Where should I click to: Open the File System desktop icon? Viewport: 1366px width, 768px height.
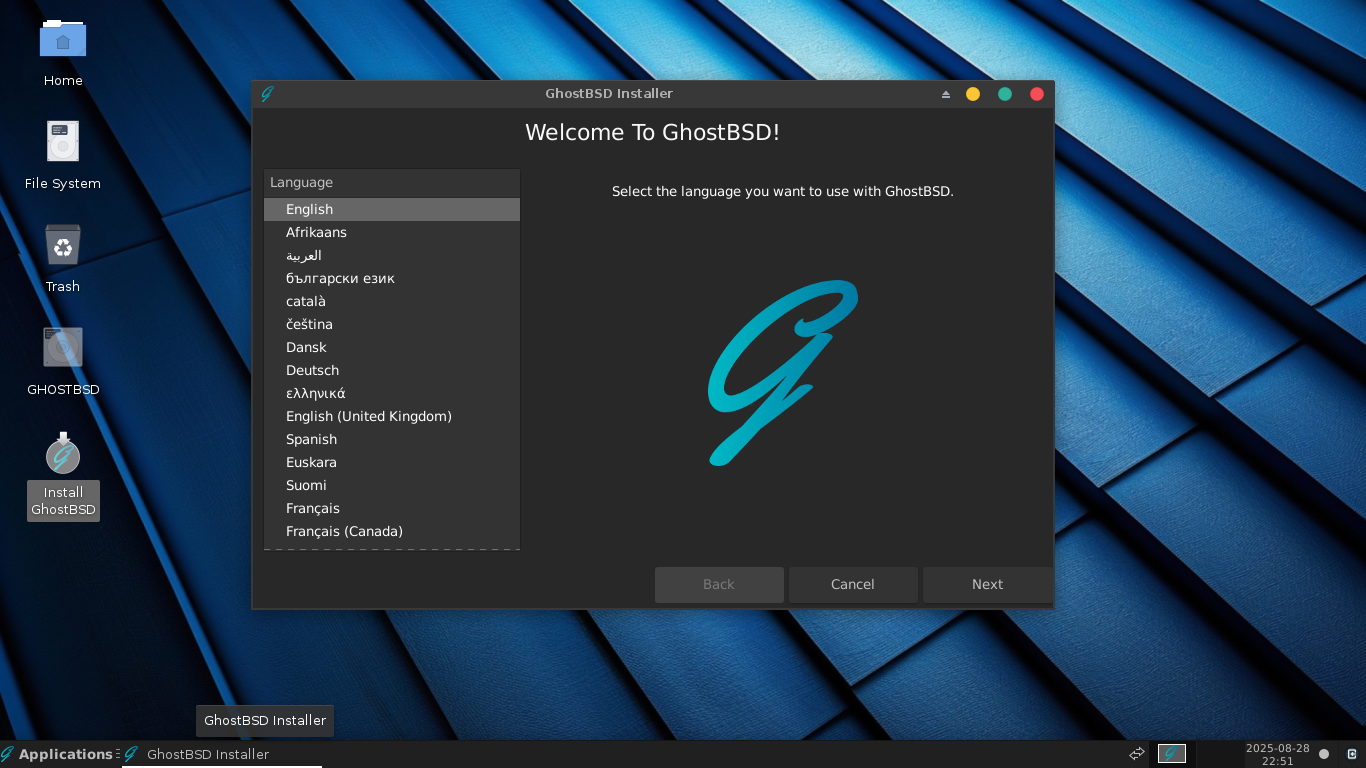(63, 142)
